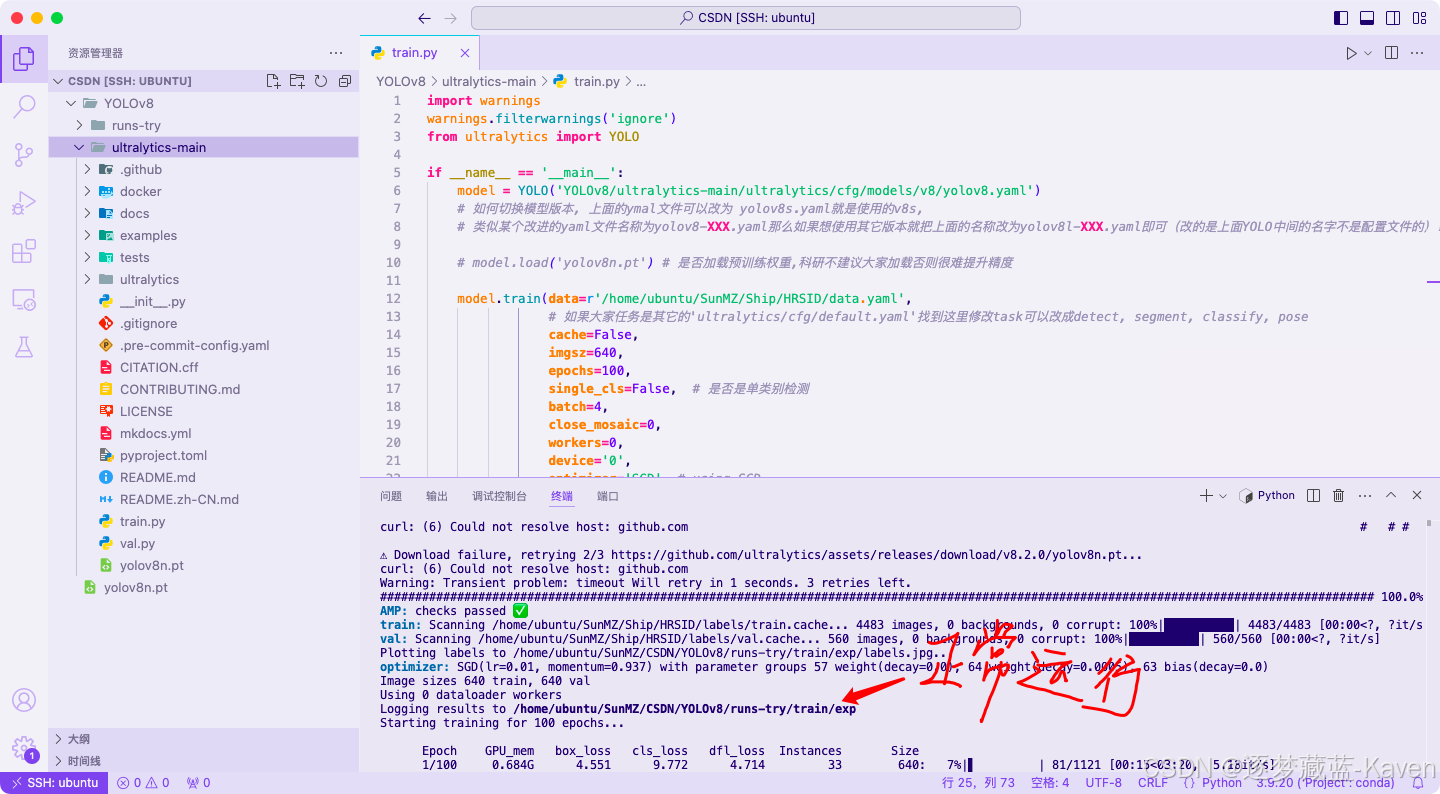Open pyproject.toml in file tree
1440x794 pixels.
[x=163, y=455]
